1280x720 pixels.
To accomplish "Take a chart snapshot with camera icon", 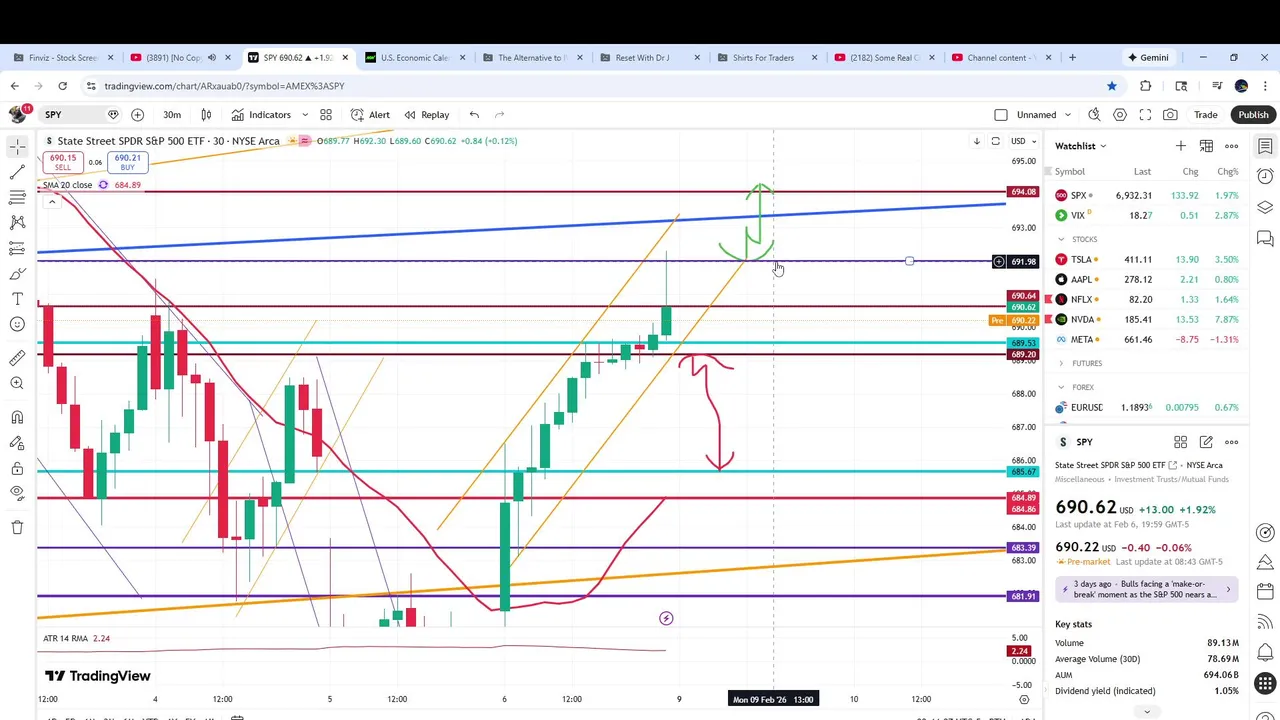I will point(1170,115).
